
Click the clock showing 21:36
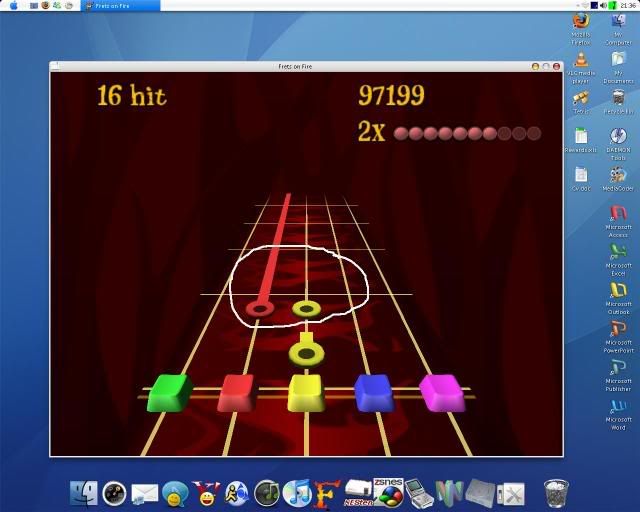click(628, 6)
